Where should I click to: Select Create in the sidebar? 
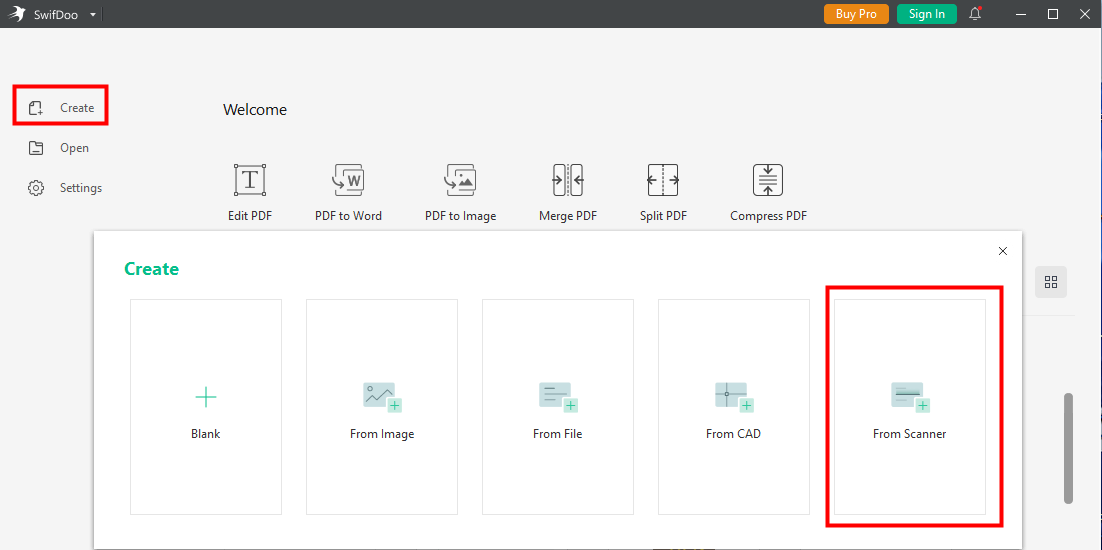tap(61, 107)
